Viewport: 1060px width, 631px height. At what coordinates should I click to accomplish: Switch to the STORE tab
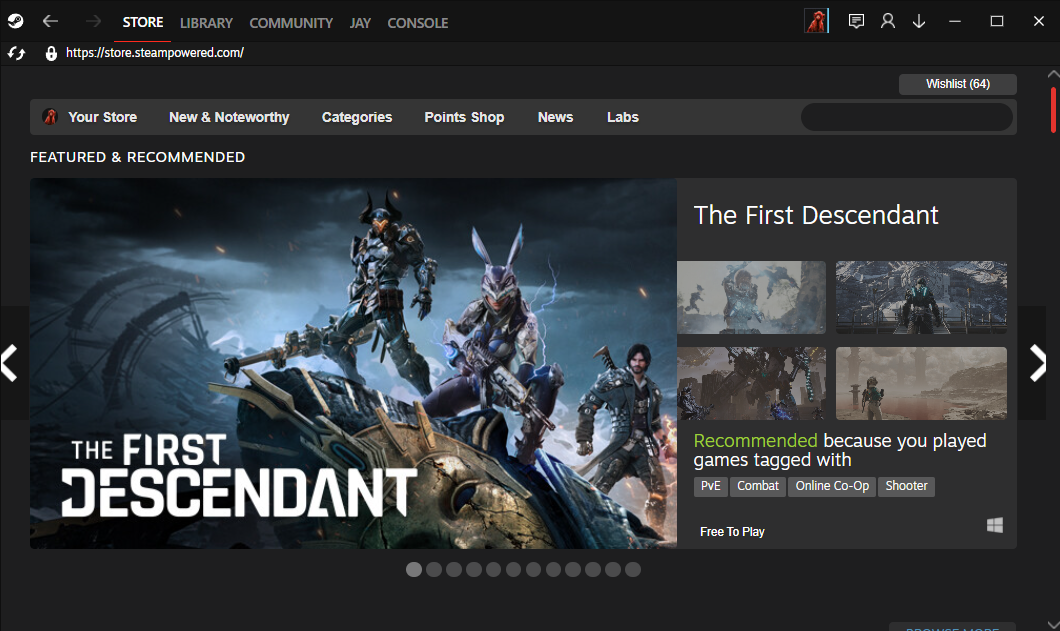(143, 22)
